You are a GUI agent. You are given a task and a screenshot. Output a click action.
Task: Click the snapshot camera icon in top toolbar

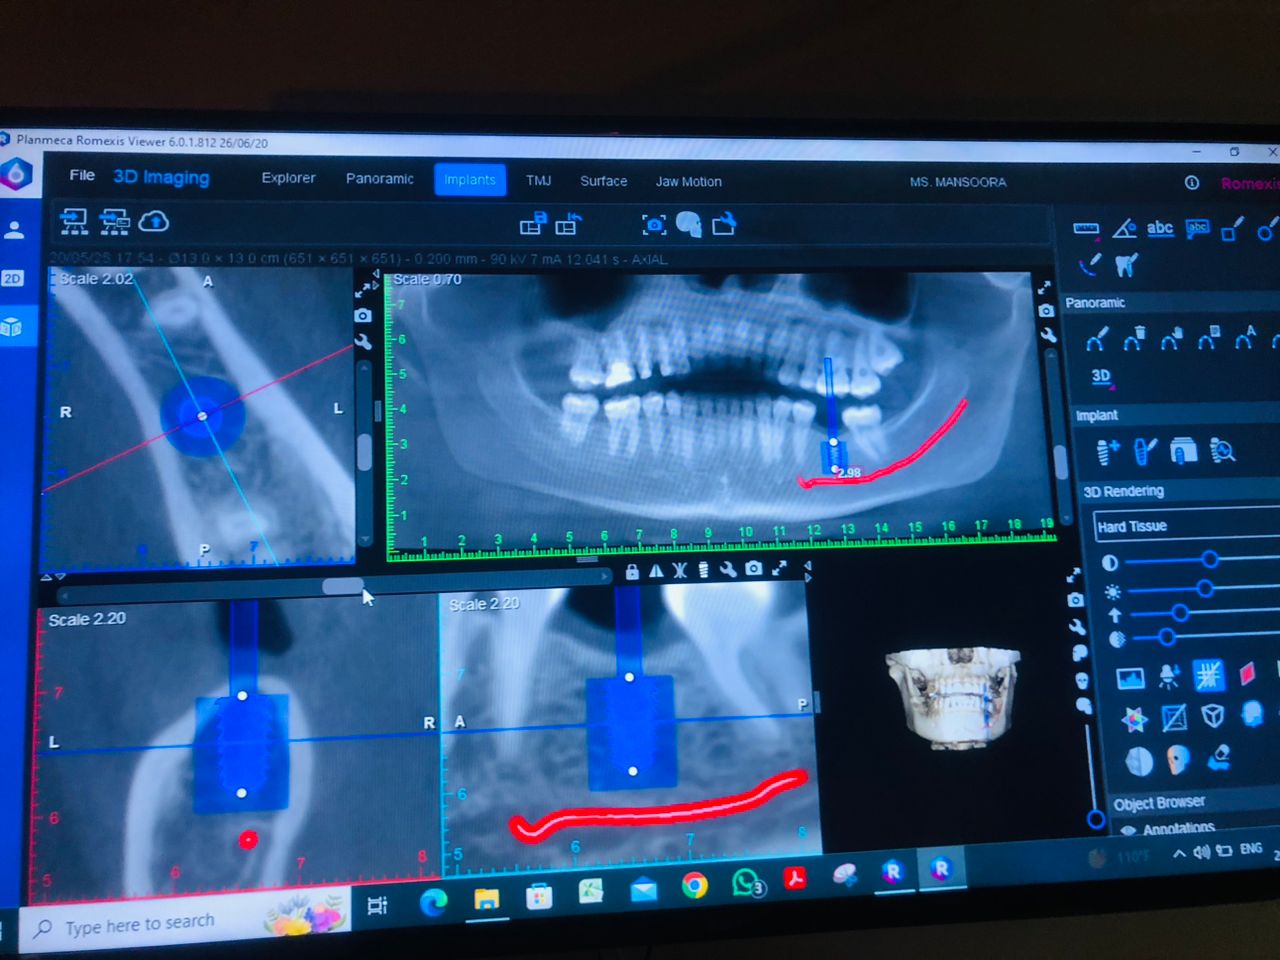(653, 224)
